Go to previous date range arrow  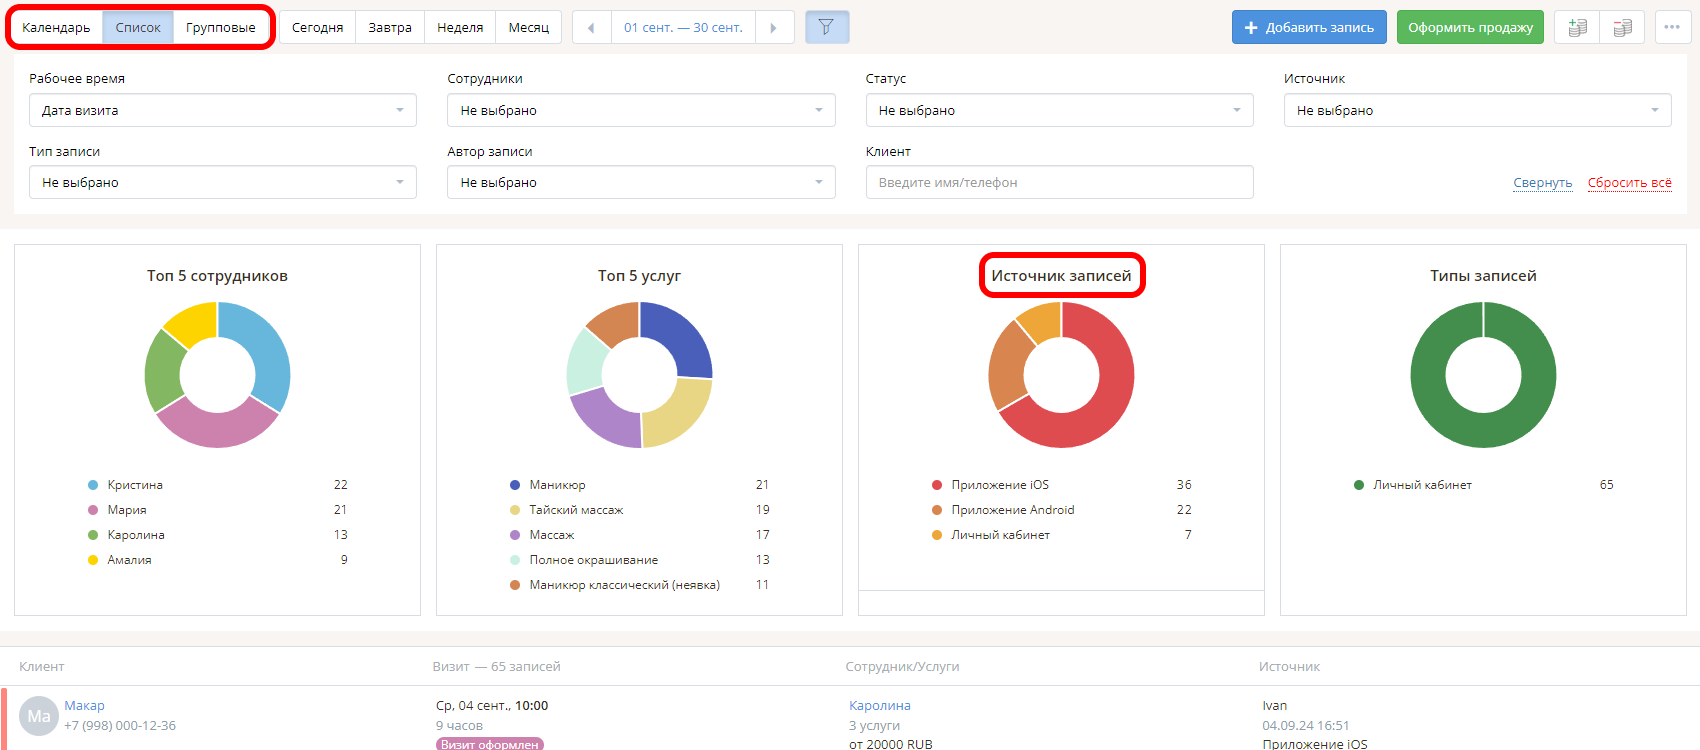coord(591,27)
